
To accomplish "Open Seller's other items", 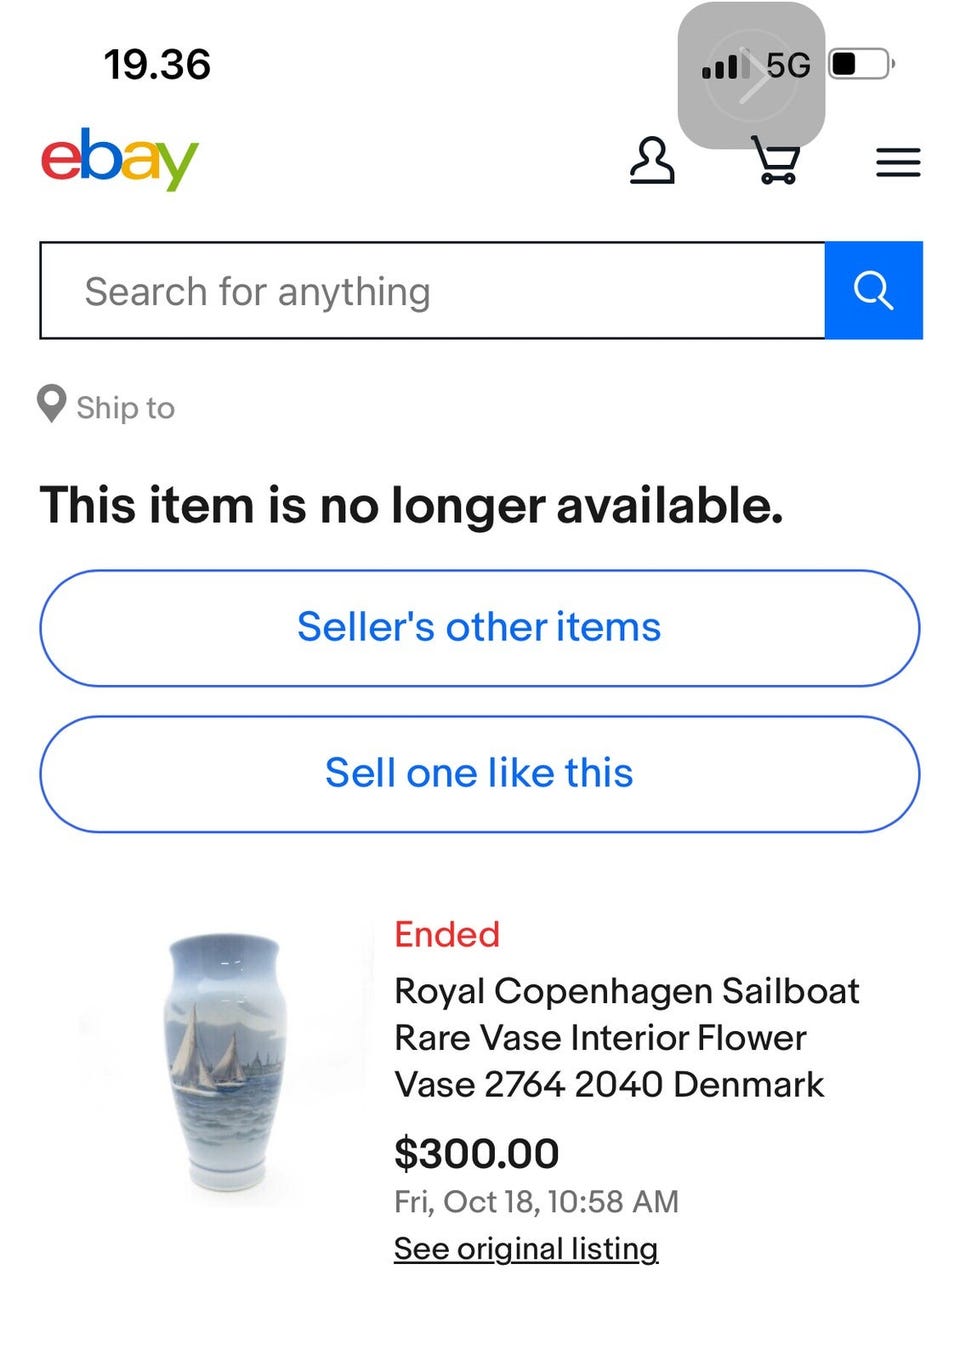I will 479,628.
